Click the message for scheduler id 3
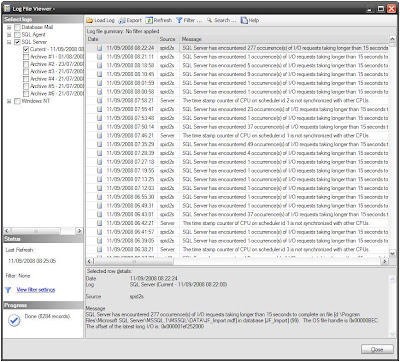This screenshot has height=362, width=400. pyautogui.click(x=276, y=249)
